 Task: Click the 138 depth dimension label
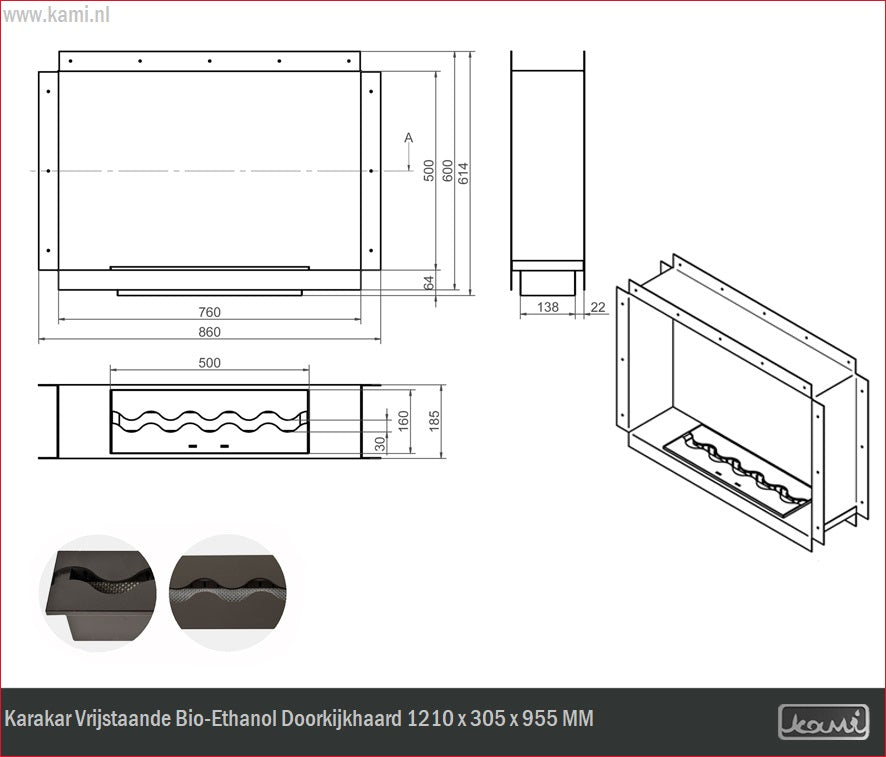coord(548,307)
